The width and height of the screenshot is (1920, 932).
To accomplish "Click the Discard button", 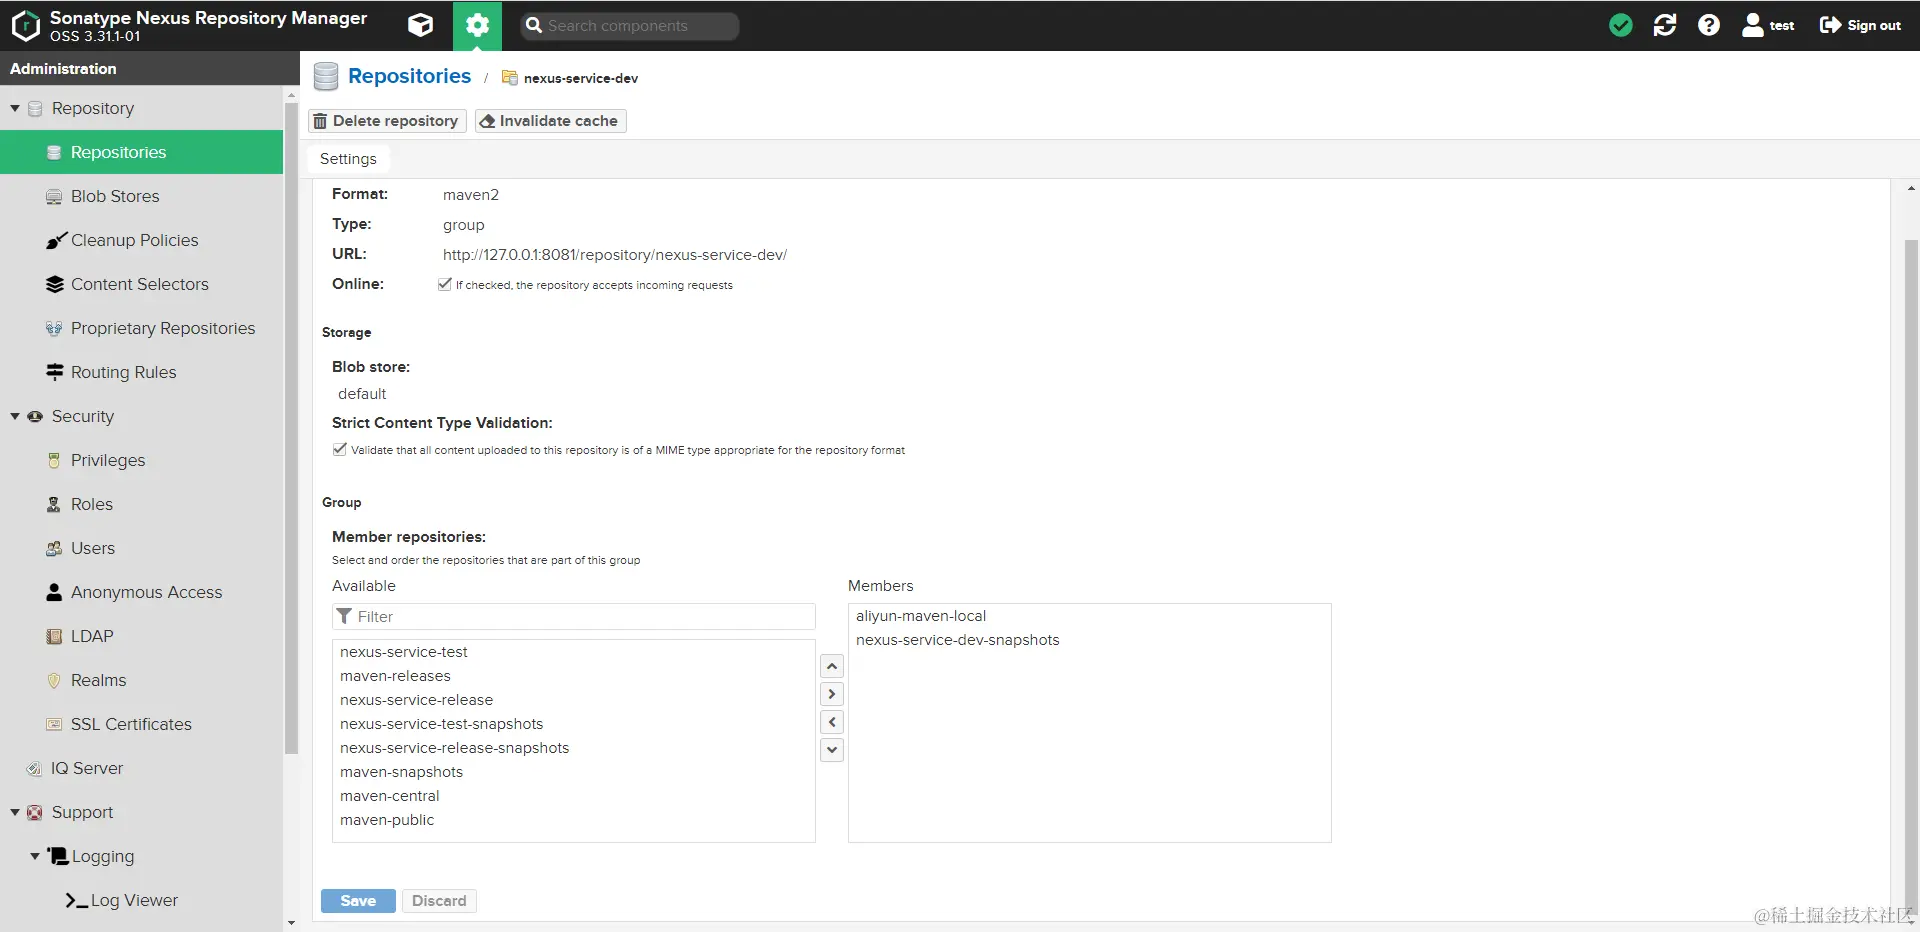I will coord(439,901).
